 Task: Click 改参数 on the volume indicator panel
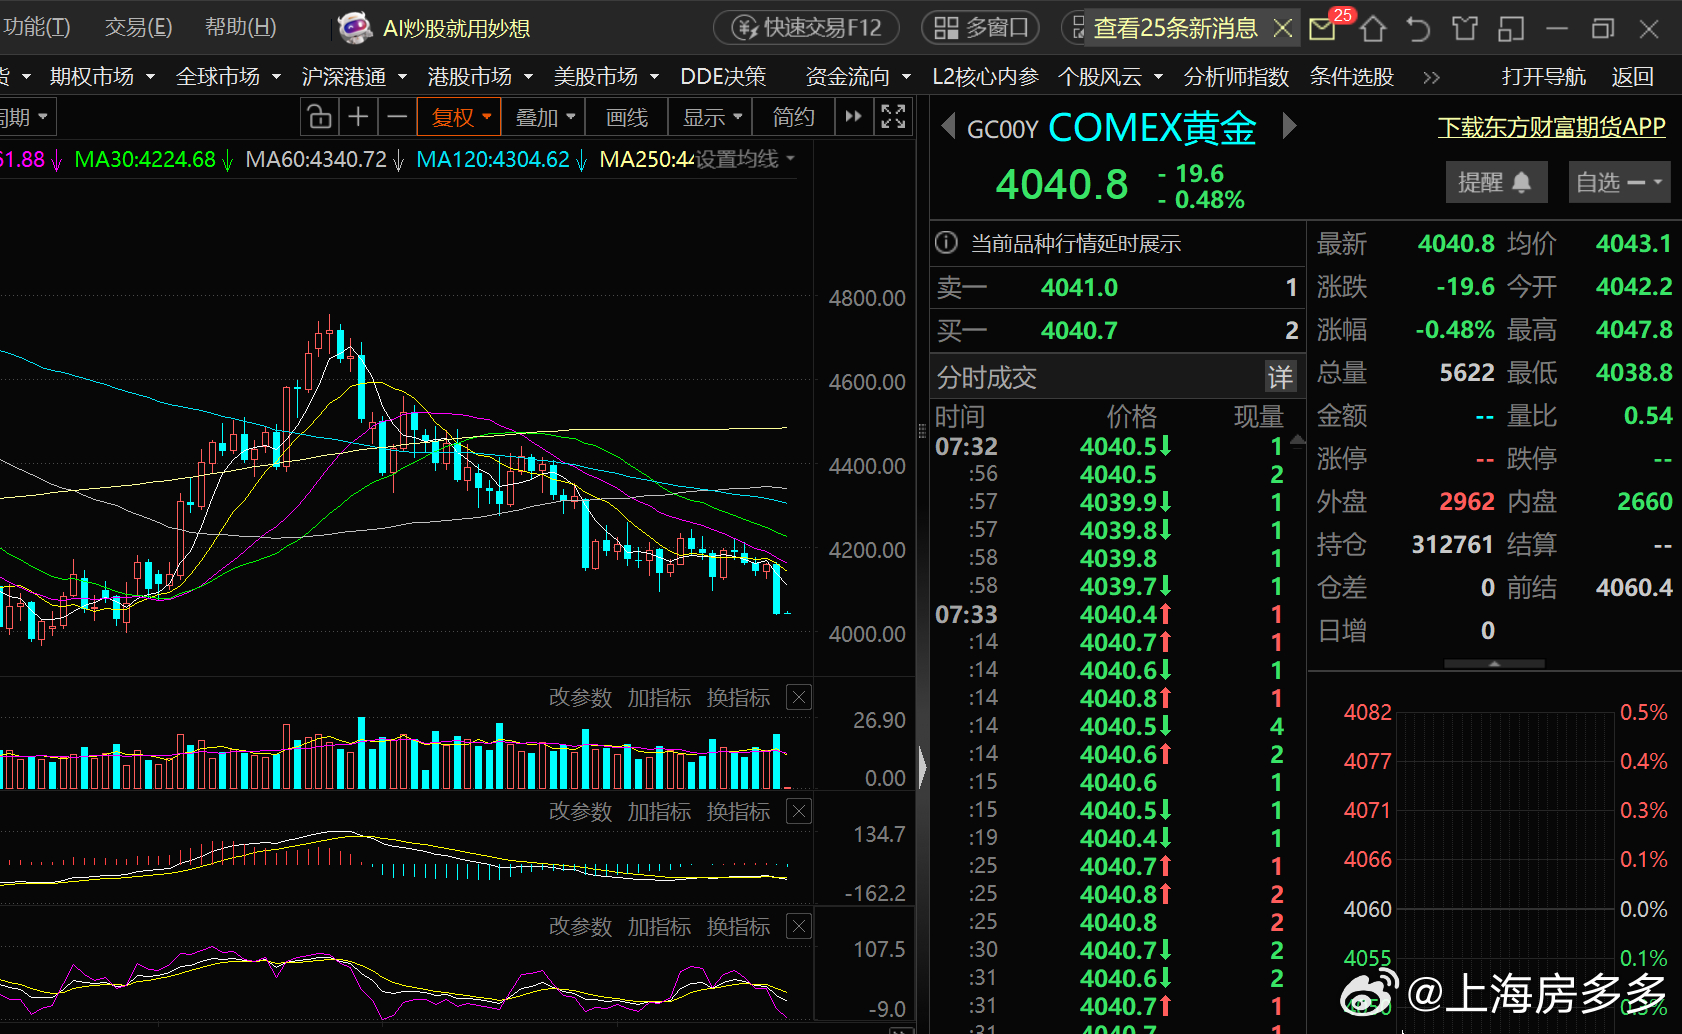(x=580, y=697)
